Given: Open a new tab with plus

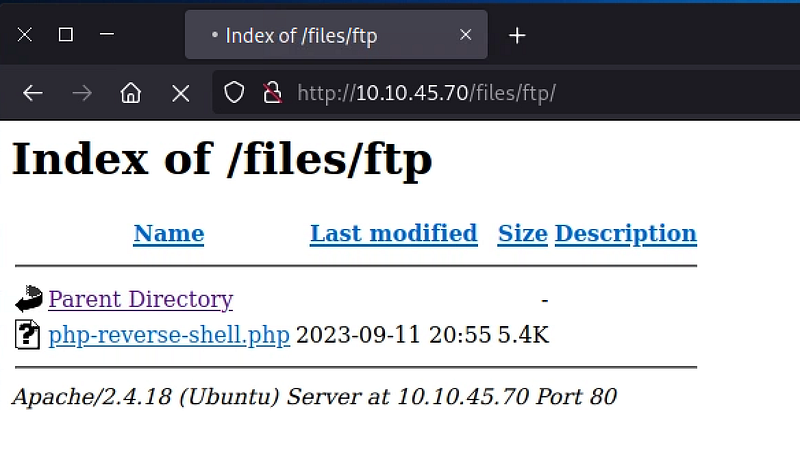Looking at the screenshot, I should tap(517, 35).
